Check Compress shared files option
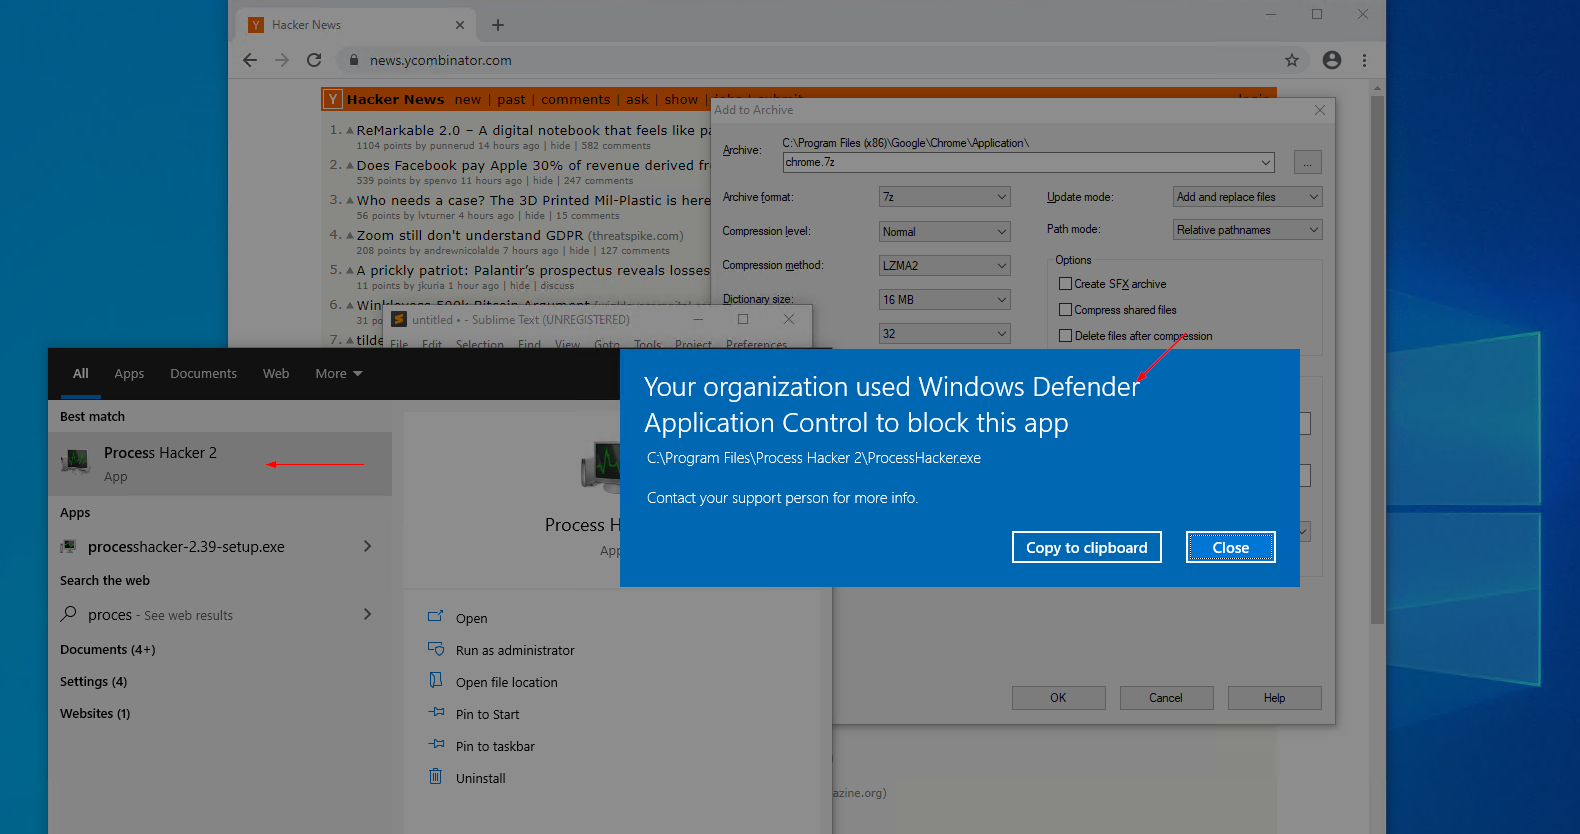 point(1065,310)
